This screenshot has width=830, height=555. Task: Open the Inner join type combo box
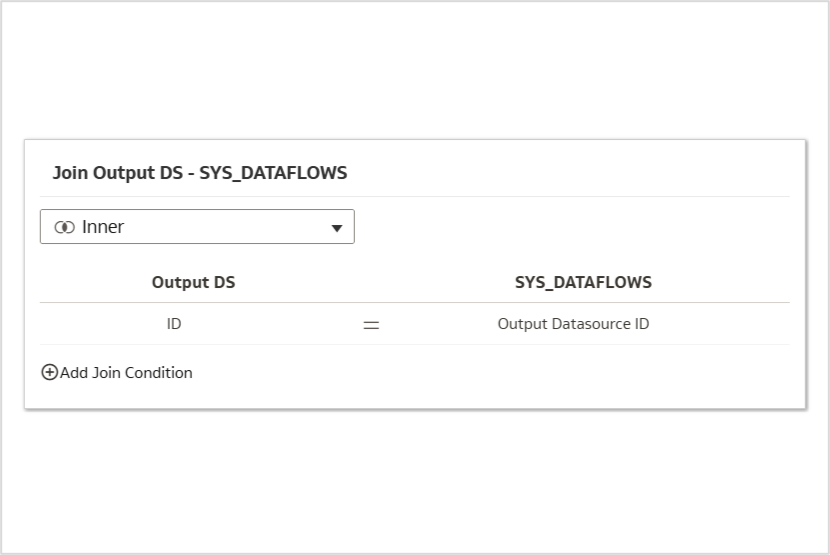pyautogui.click(x=197, y=227)
